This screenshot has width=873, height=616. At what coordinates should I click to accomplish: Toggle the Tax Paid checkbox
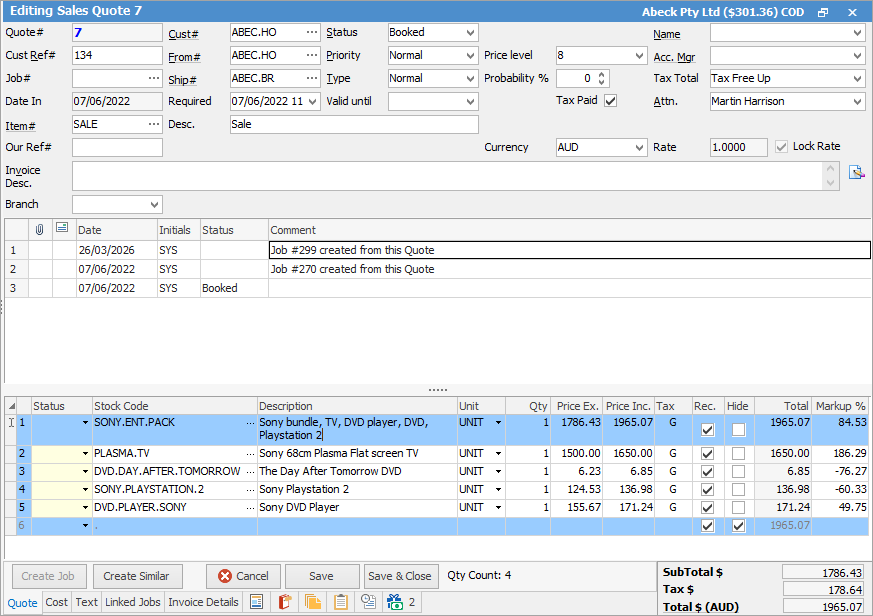point(611,100)
